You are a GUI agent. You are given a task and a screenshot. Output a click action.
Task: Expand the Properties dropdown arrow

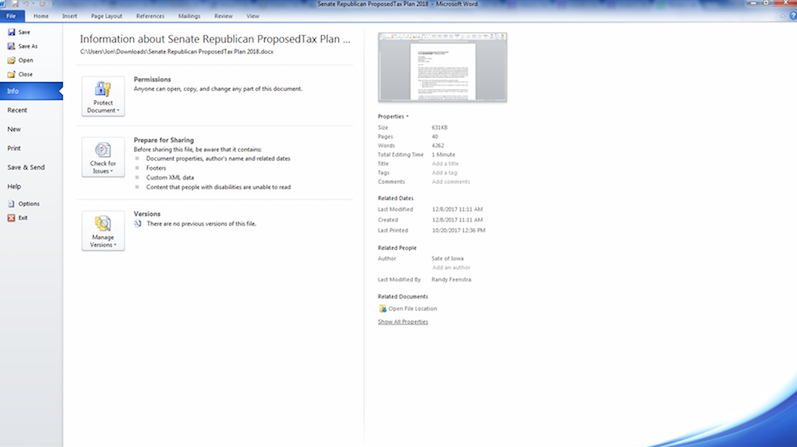coord(407,116)
